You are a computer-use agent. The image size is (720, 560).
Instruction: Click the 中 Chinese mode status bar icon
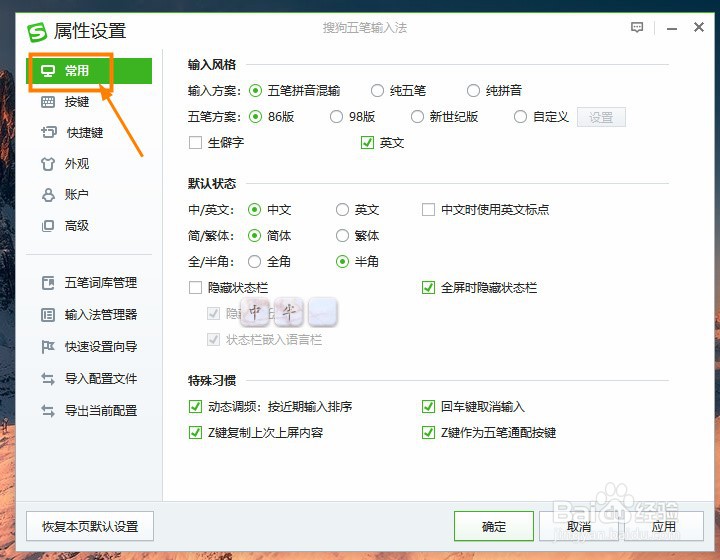click(x=255, y=312)
